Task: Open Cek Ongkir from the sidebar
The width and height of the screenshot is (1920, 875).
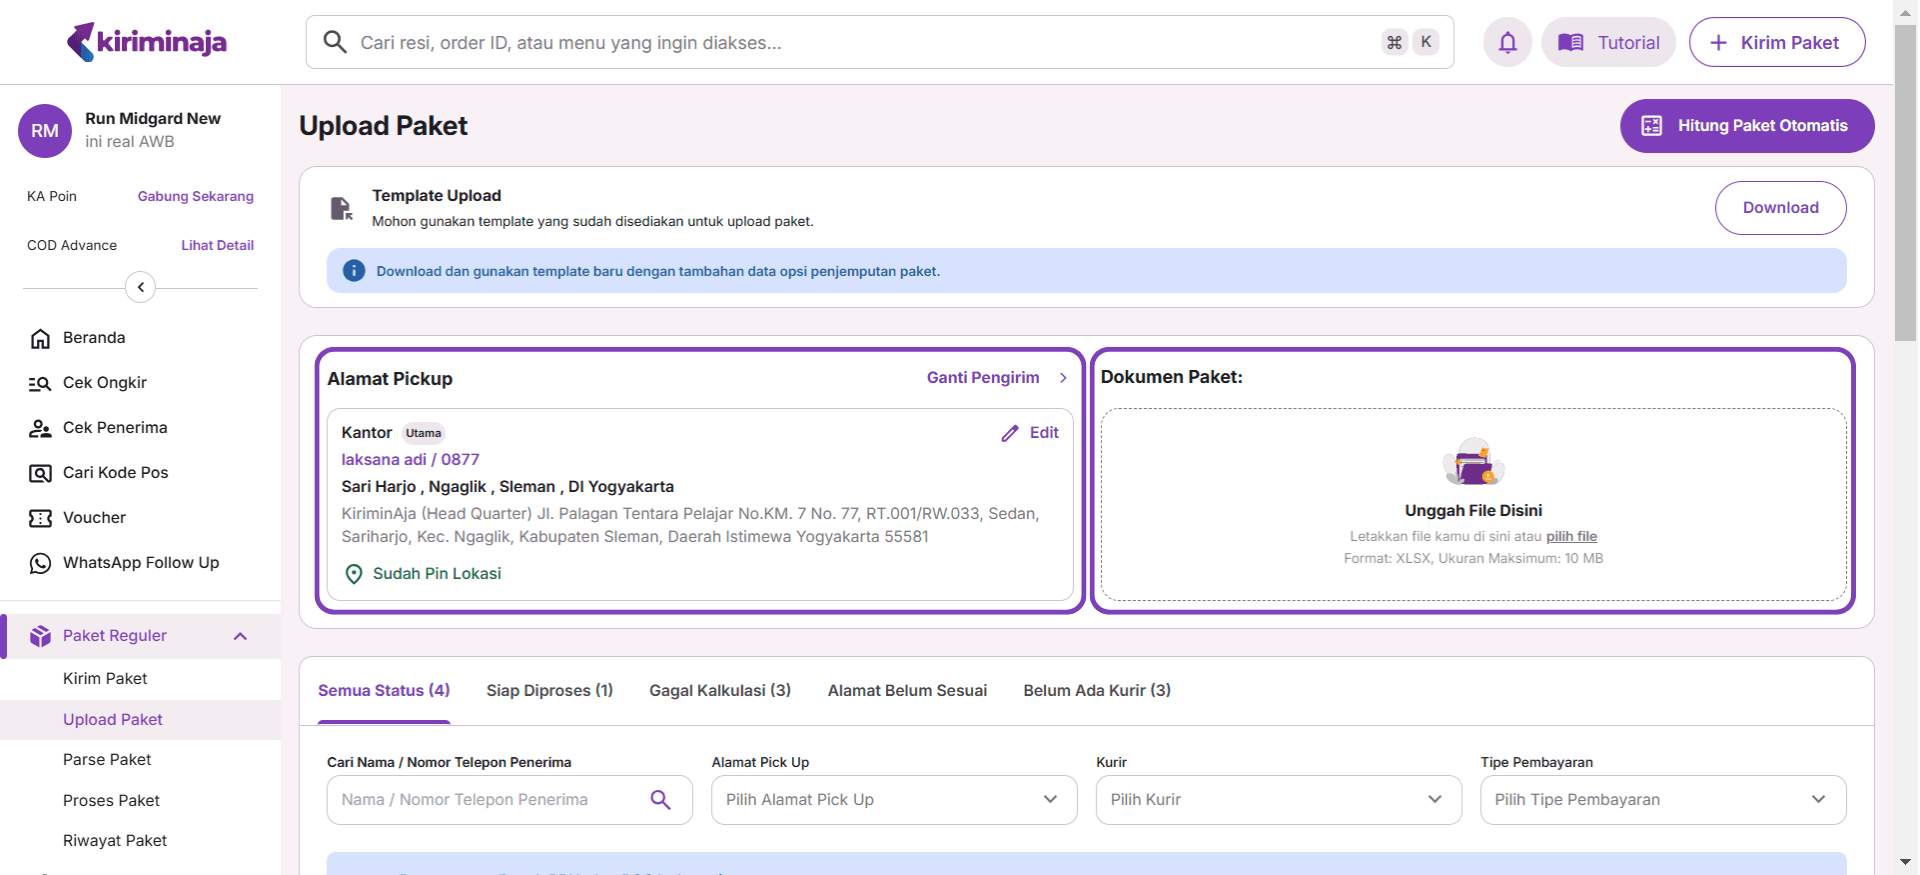Action: [x=104, y=383]
